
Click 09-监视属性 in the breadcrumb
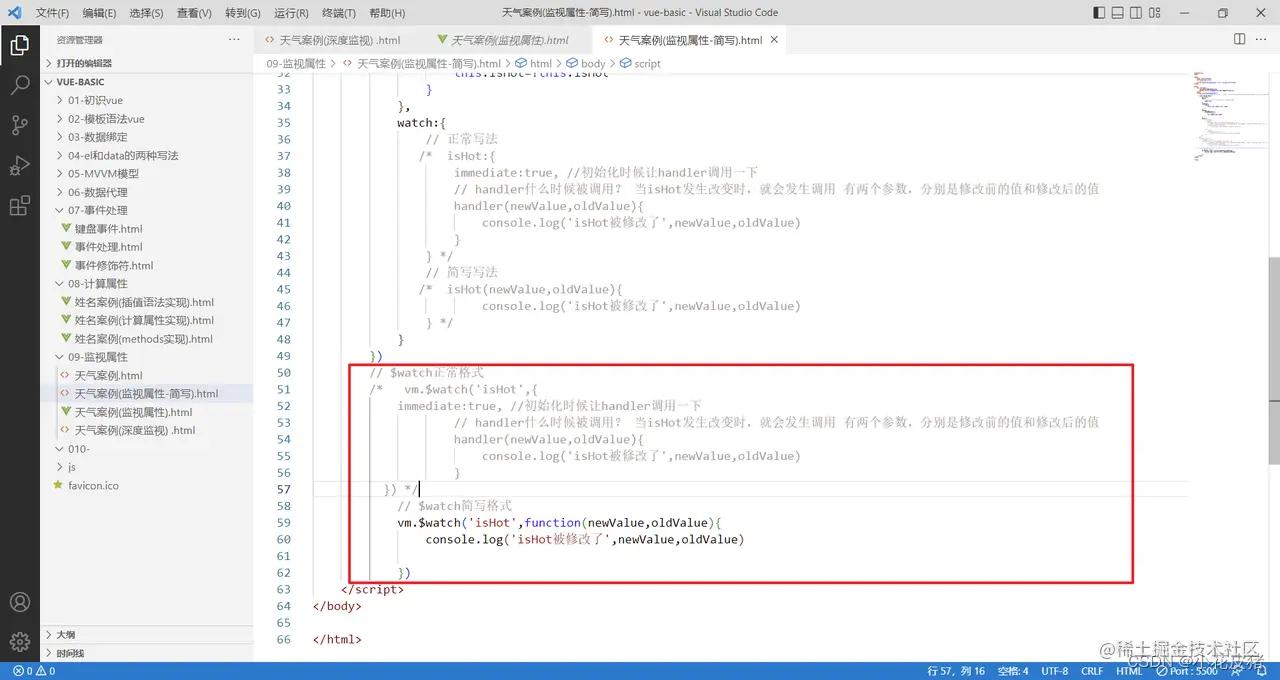[x=295, y=63]
